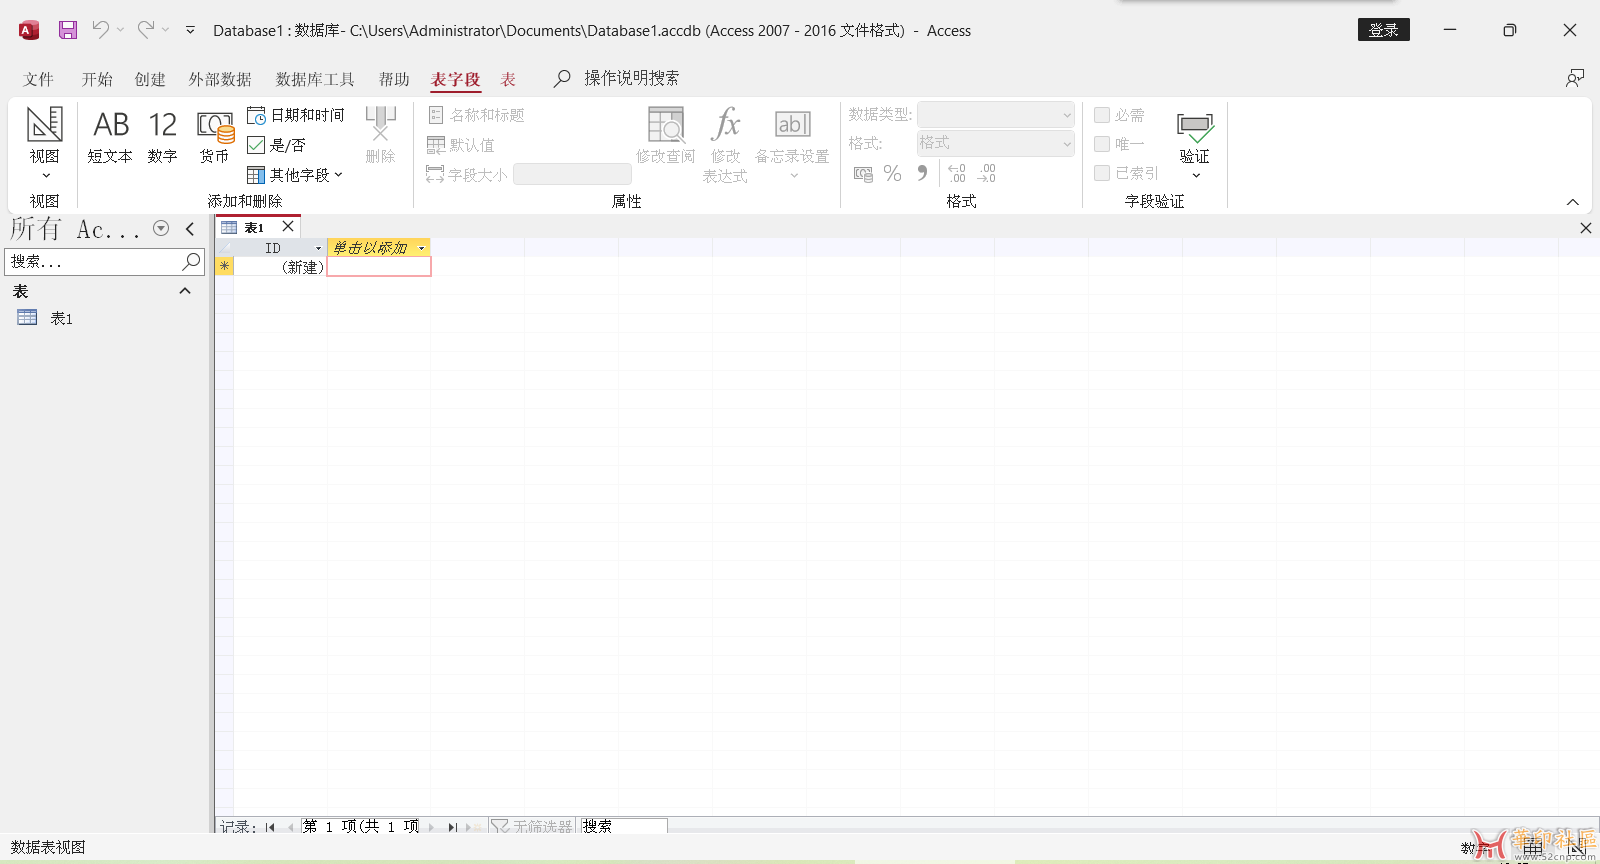
Task: Add a 日期和时间 field
Action: (x=296, y=115)
